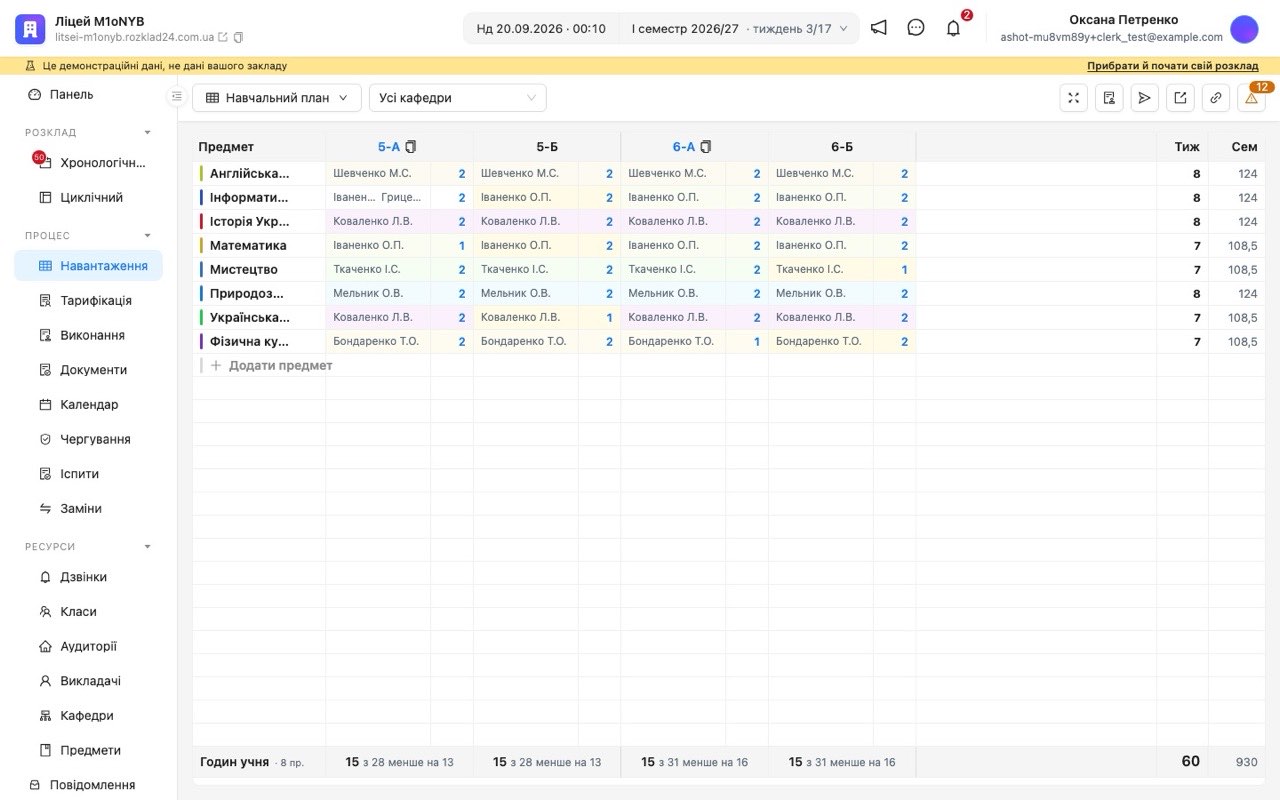Image resolution: width=1280 pixels, height=800 pixels.
Task: Open the semester and week selector dropdown
Action: pyautogui.click(x=739, y=29)
